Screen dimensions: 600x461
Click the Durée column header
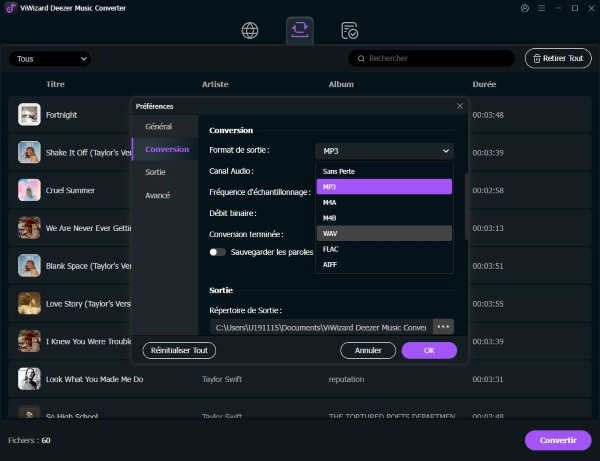(x=484, y=84)
